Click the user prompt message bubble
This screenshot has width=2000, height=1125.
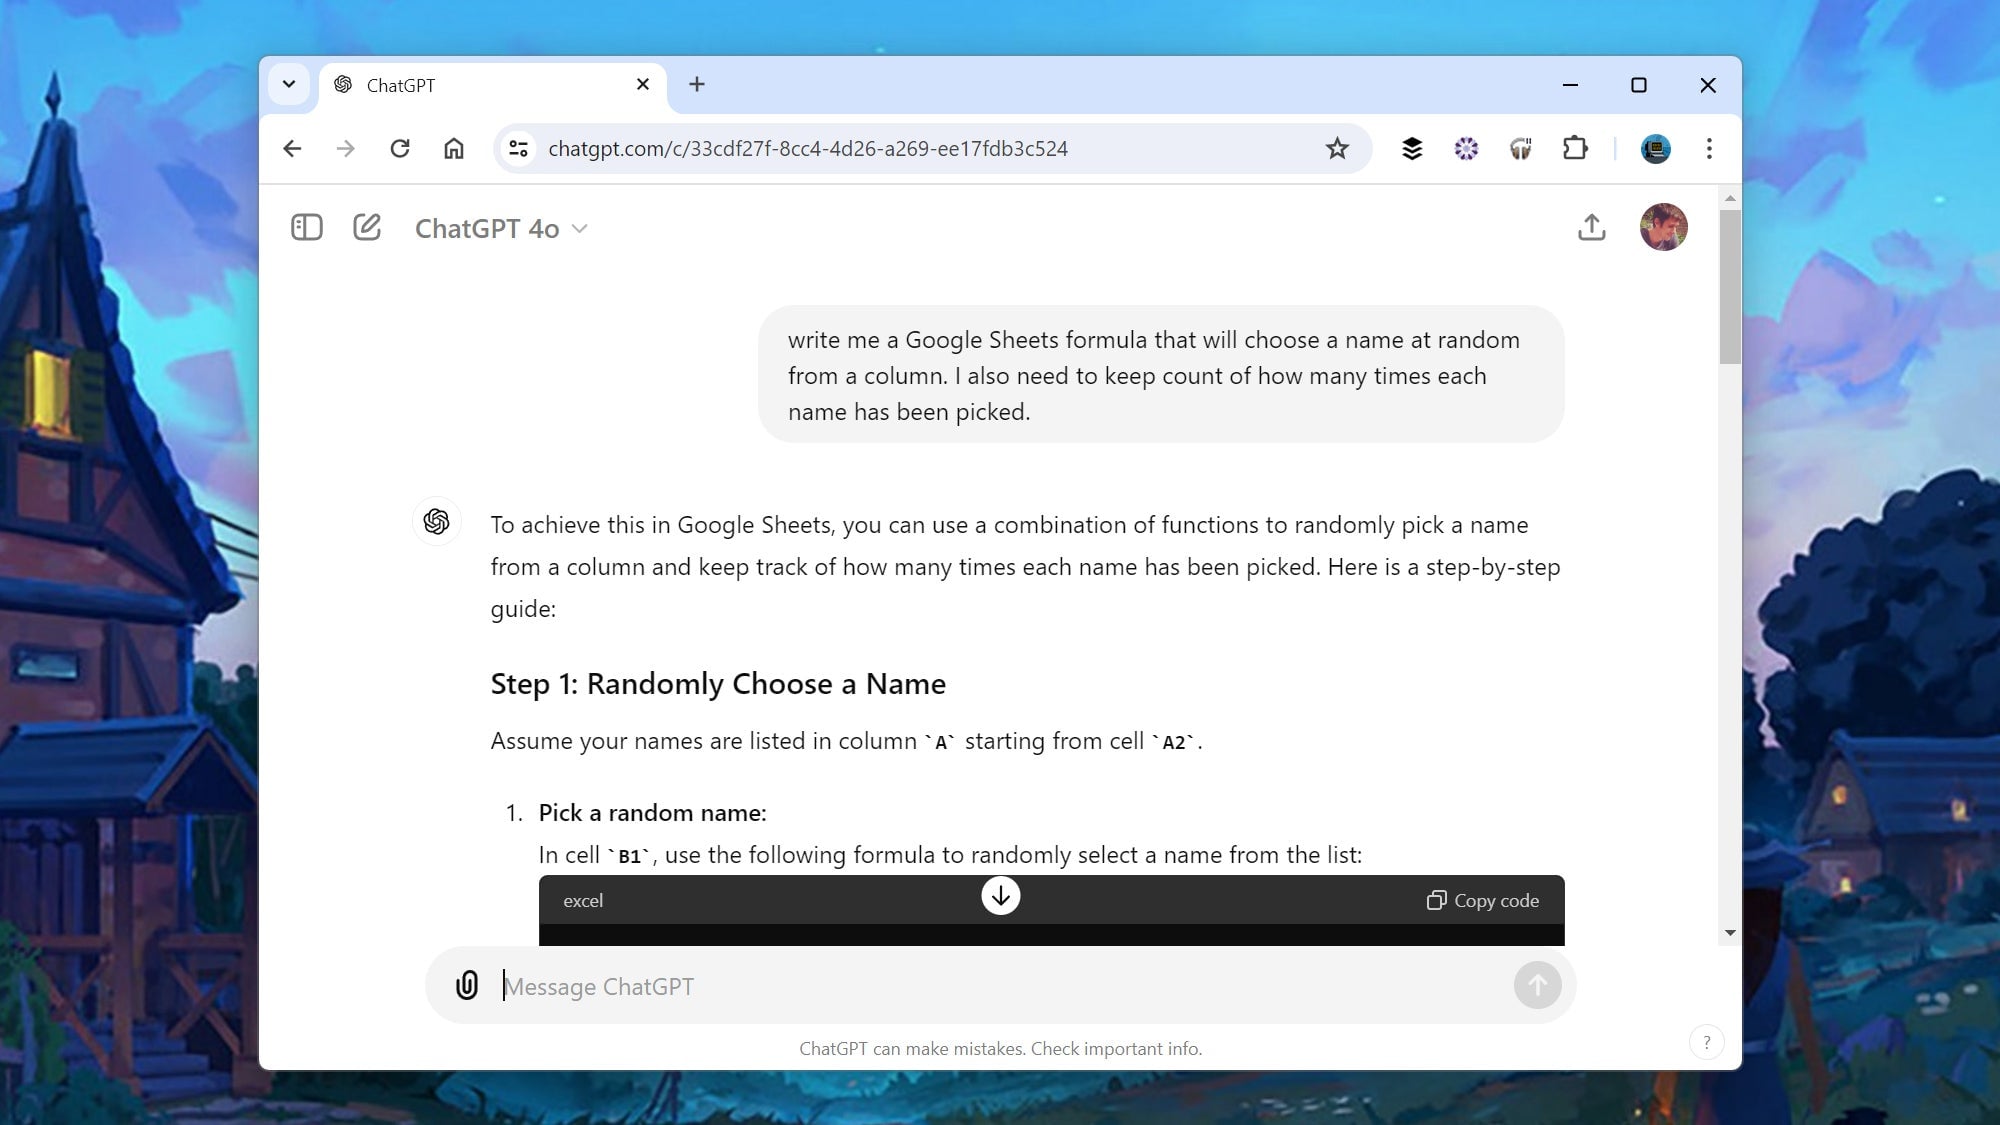pos(1161,375)
